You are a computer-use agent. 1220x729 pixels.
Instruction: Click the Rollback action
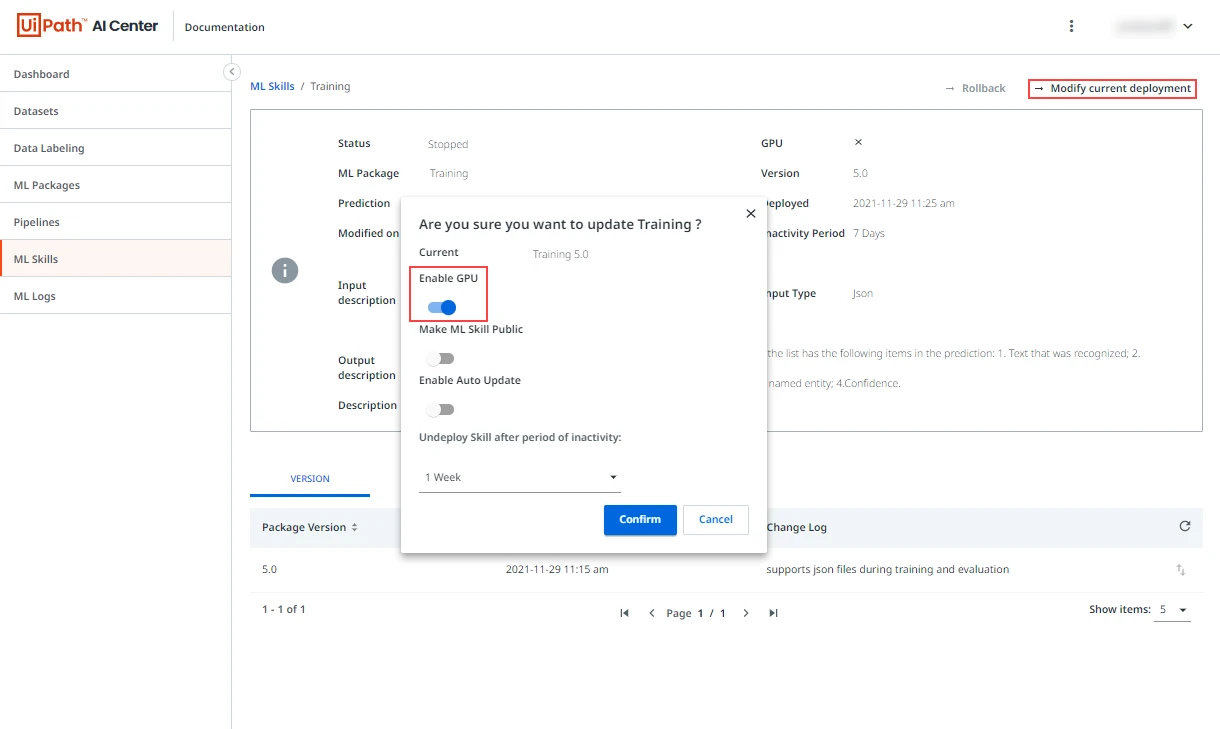pos(975,88)
